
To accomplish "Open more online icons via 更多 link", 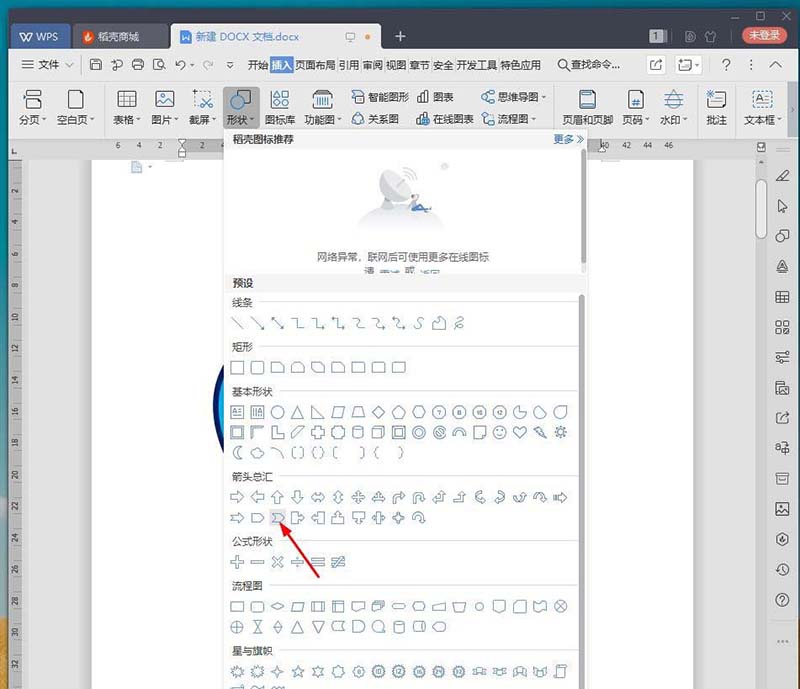I will point(565,140).
